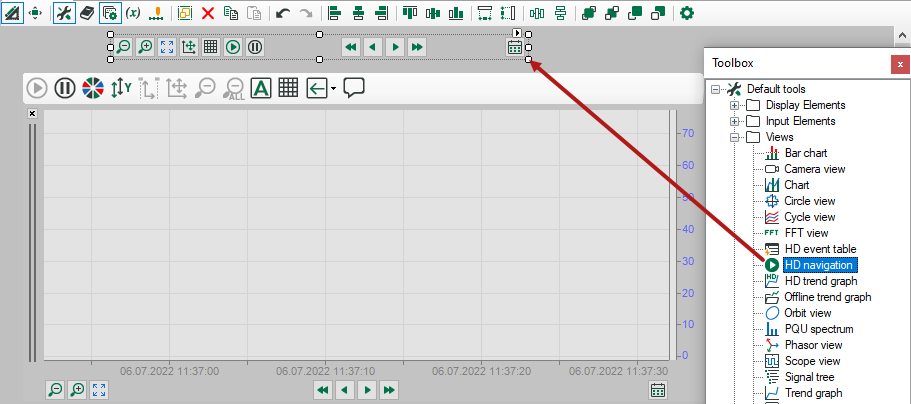Click the orange select-all frame icon
Image resolution: width=911 pixels, height=404 pixels.
pos(185,13)
